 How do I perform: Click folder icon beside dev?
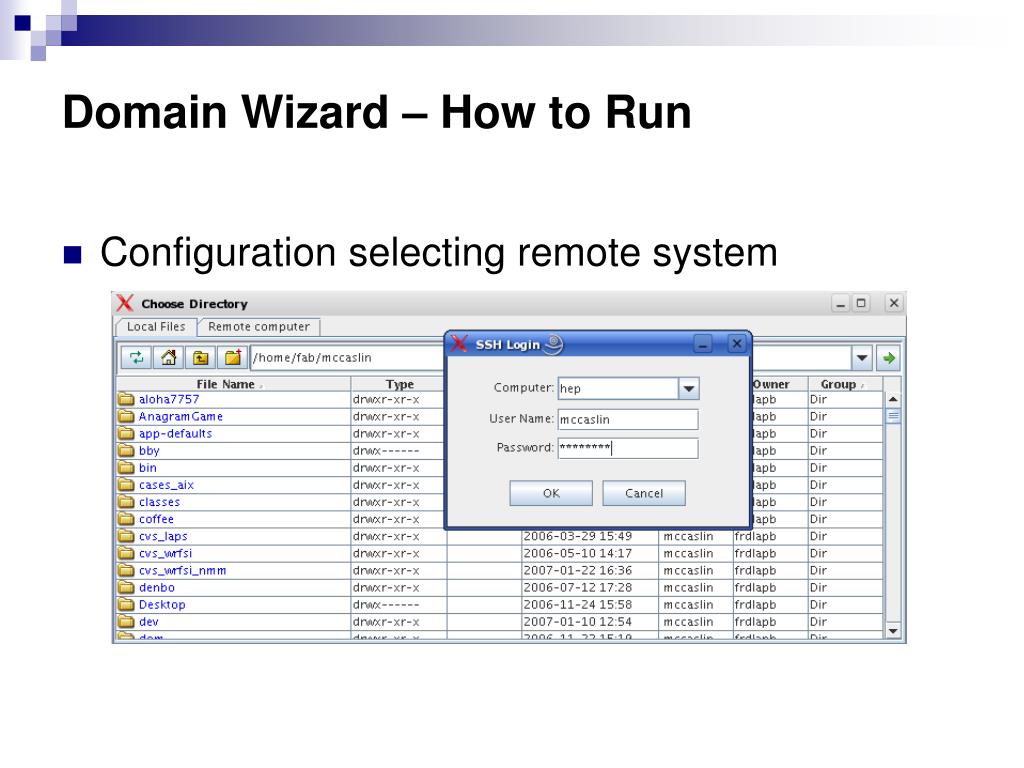click(x=126, y=622)
